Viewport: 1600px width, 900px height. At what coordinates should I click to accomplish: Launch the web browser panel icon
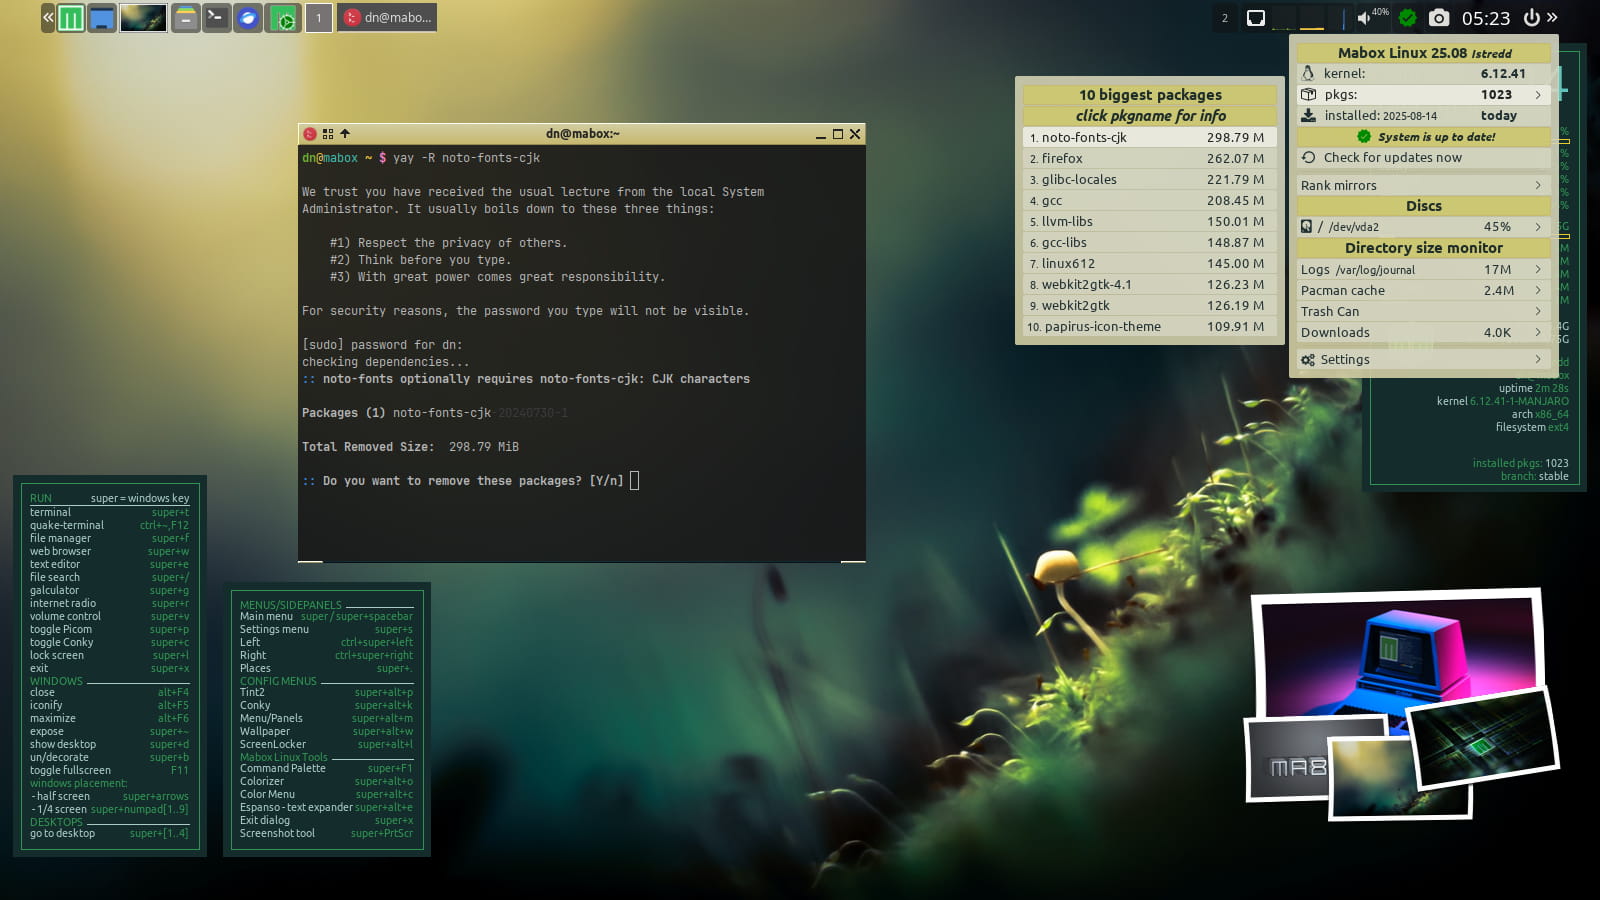(x=248, y=18)
